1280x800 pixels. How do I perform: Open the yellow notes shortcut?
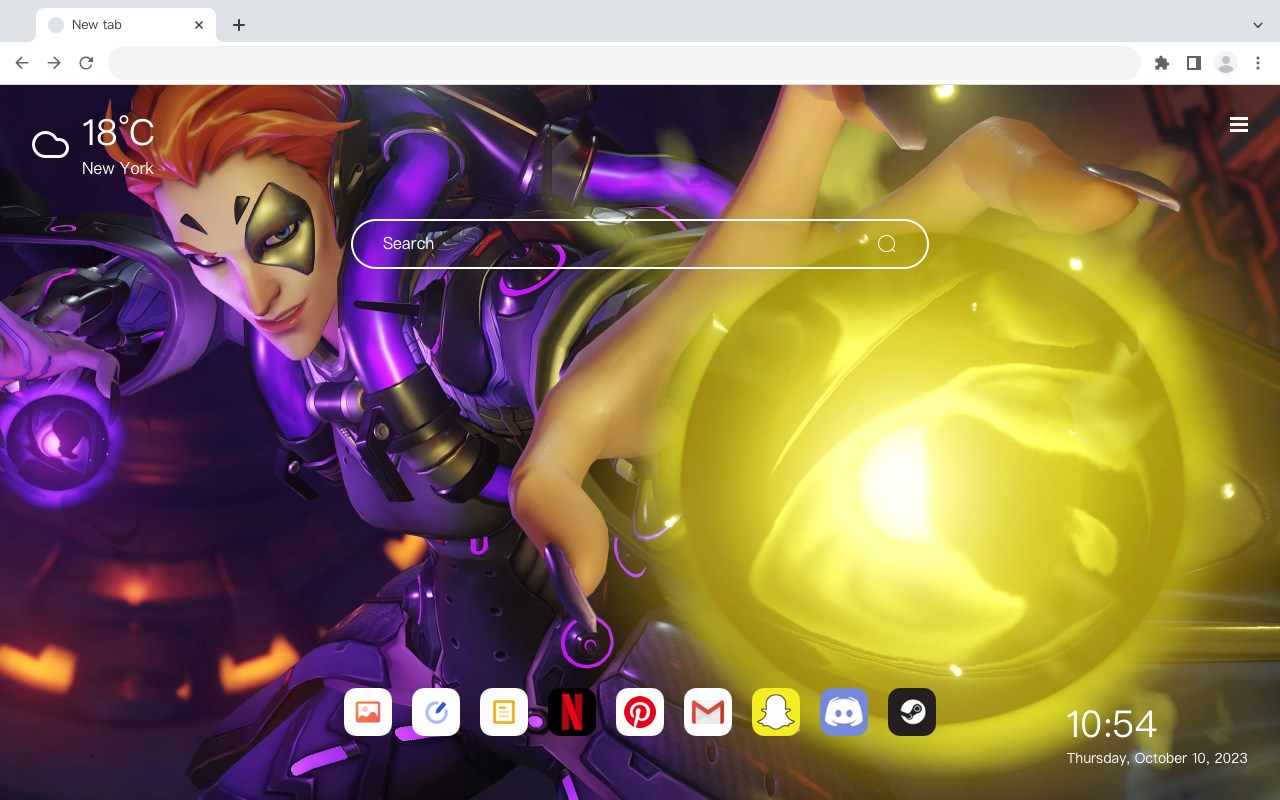(504, 712)
